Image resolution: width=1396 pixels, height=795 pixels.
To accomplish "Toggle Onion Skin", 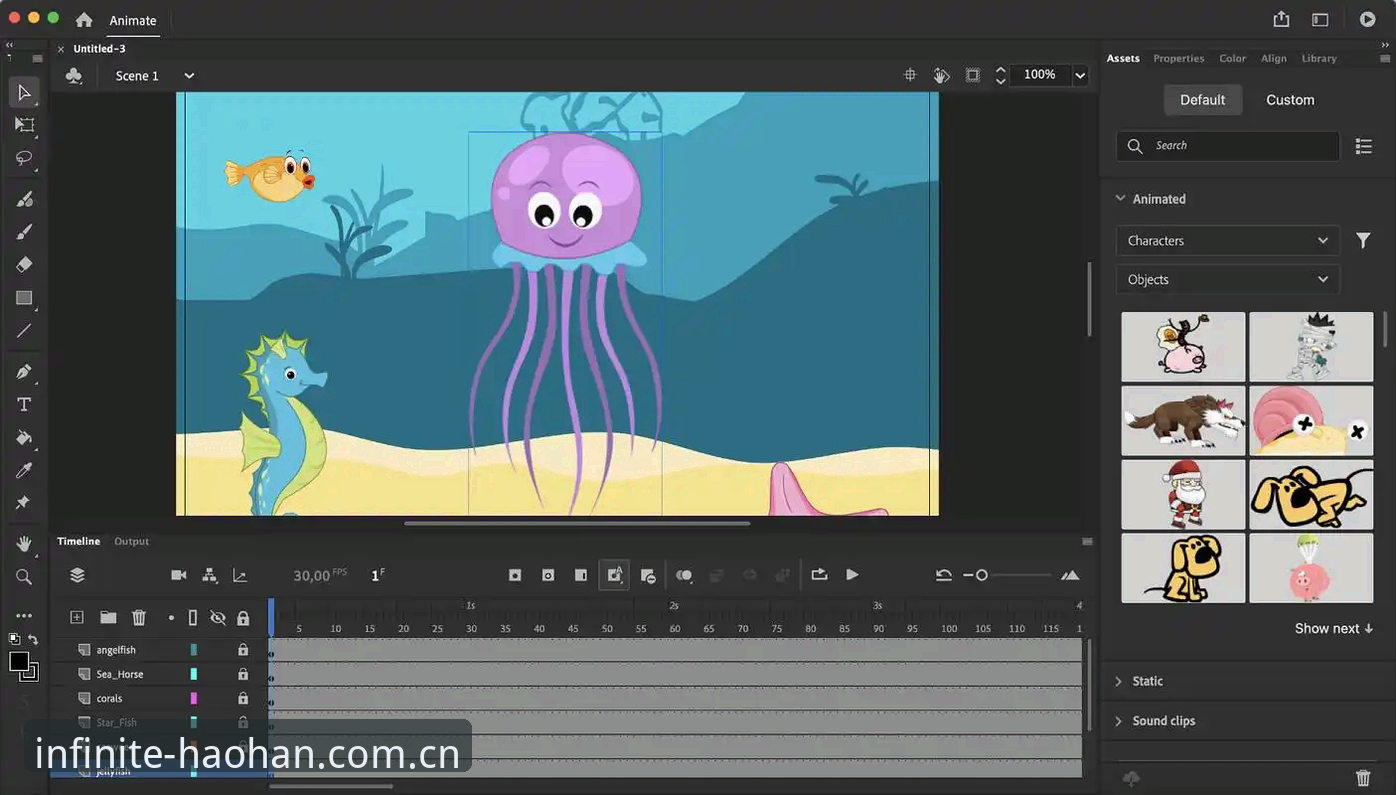I will (x=684, y=576).
